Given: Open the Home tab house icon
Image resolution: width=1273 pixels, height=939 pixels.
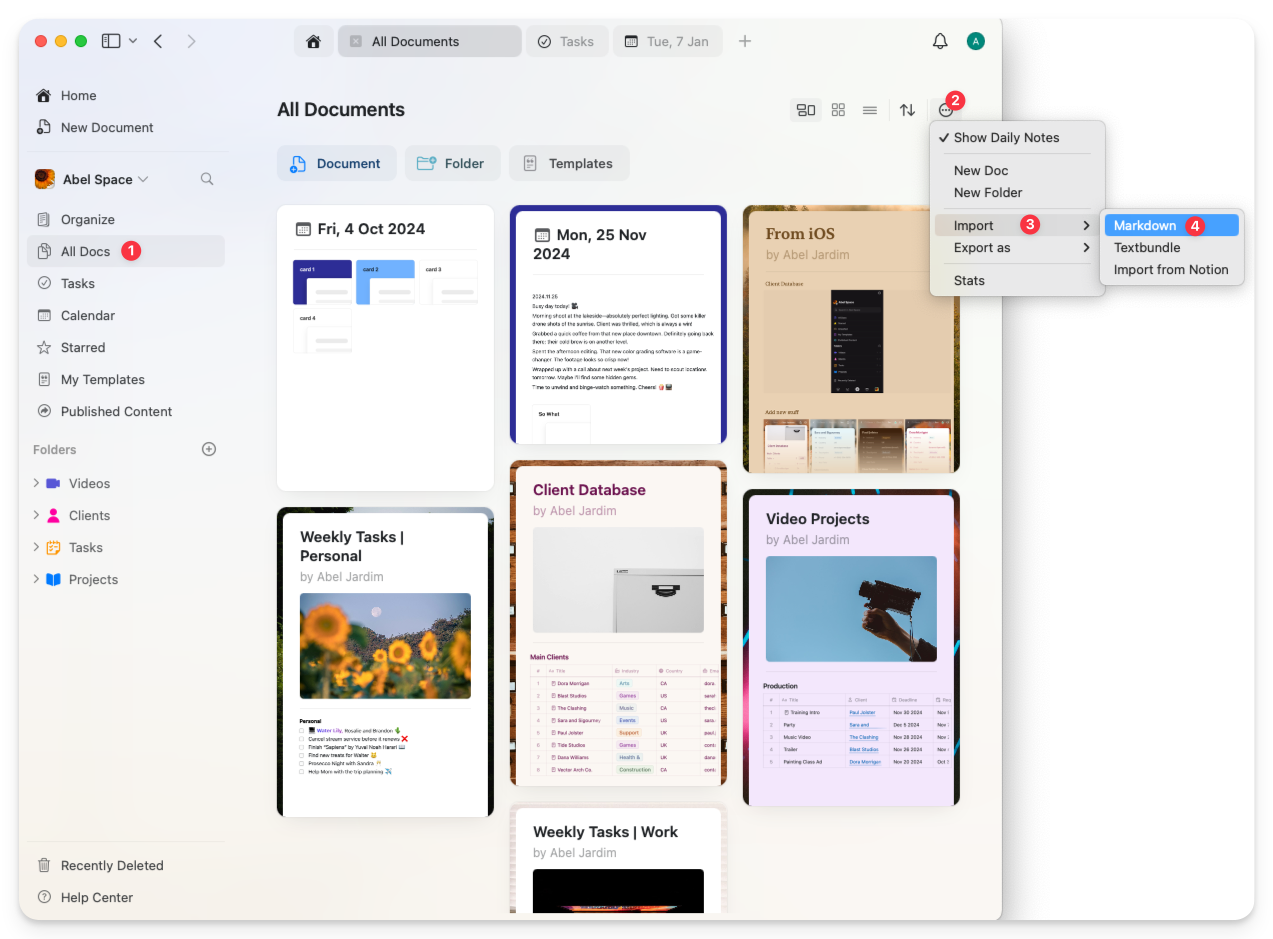Looking at the screenshot, I should coord(314,41).
